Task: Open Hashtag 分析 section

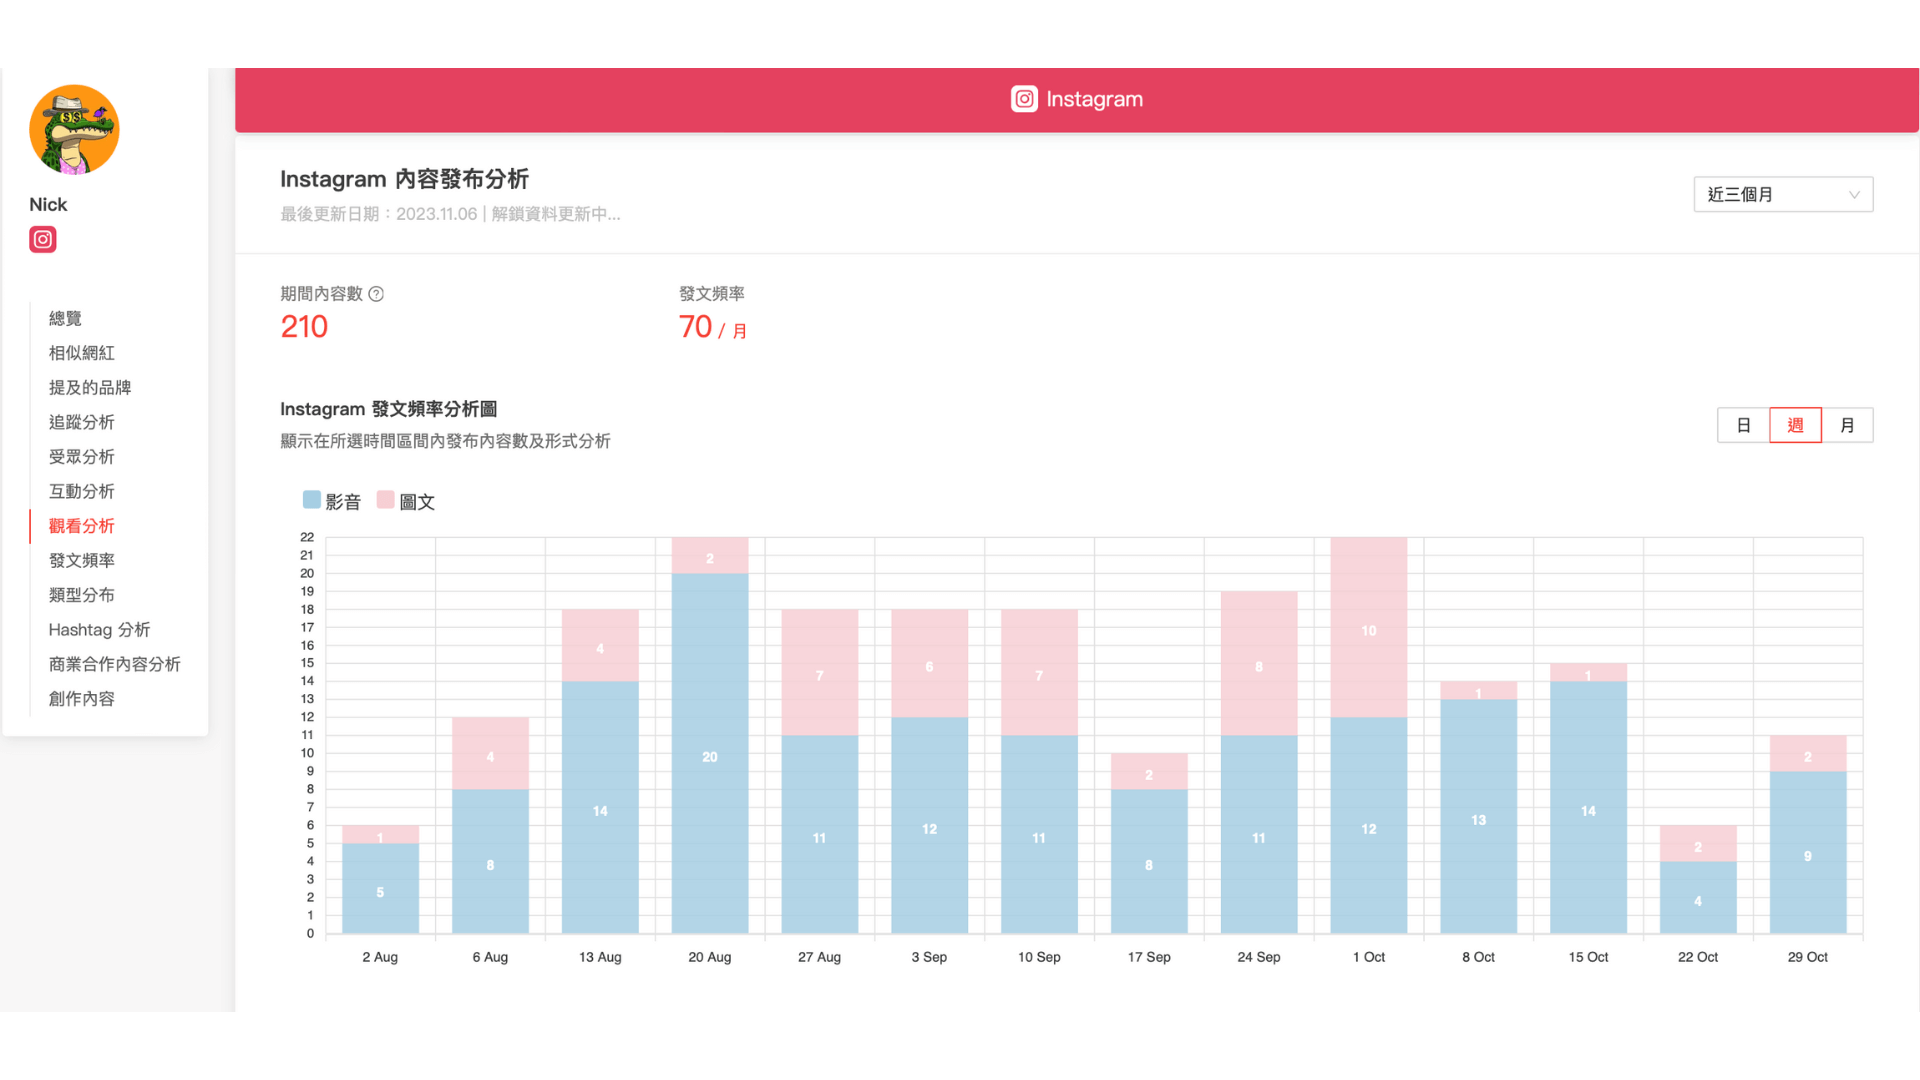Action: tap(99, 630)
